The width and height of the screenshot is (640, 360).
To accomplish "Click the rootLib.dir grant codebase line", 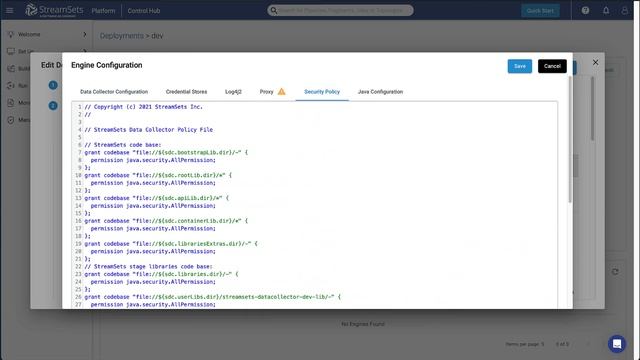I will tap(158, 175).
